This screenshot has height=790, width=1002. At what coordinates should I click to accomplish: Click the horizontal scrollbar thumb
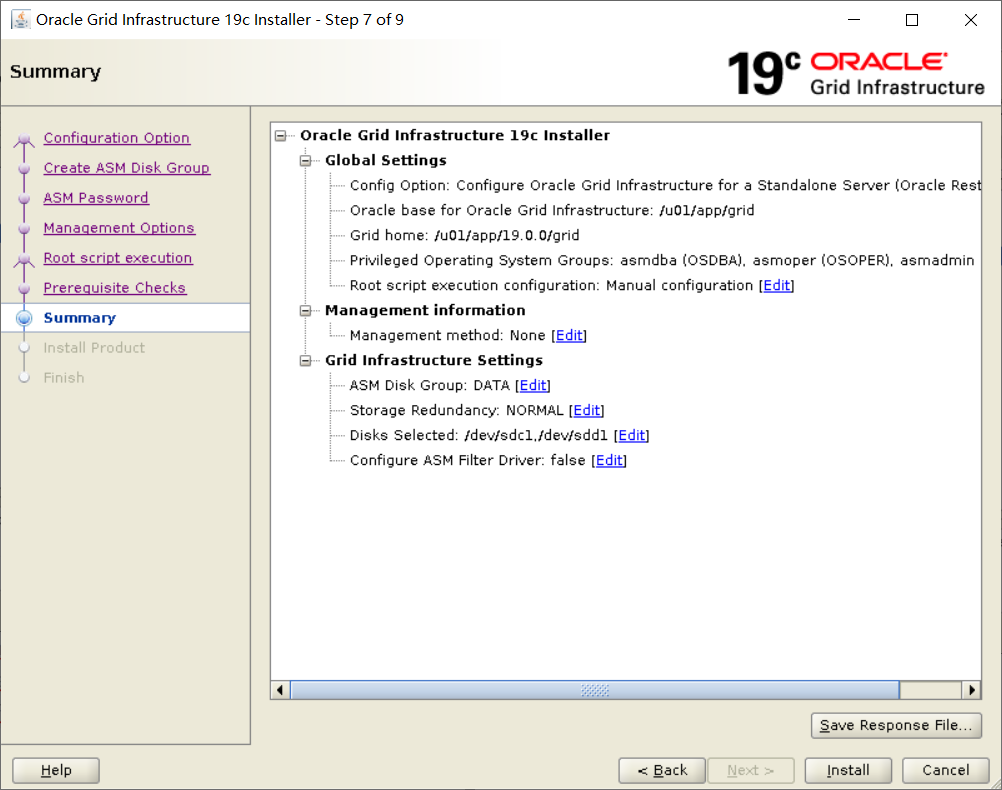point(595,690)
